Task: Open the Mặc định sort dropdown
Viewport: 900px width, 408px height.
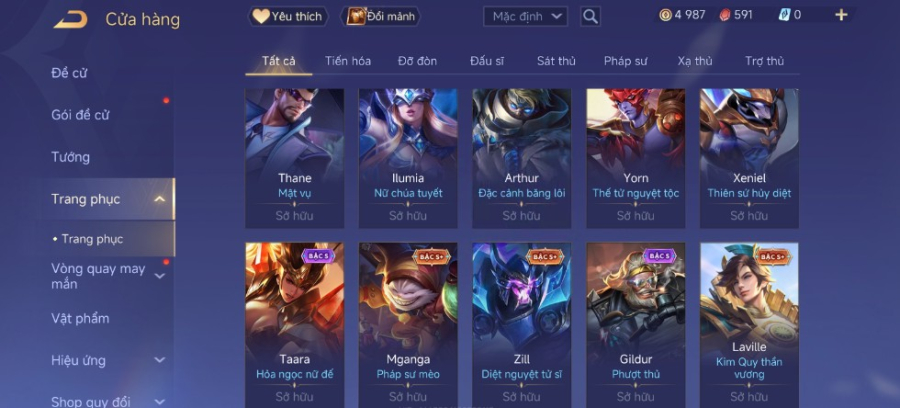Action: [x=526, y=17]
